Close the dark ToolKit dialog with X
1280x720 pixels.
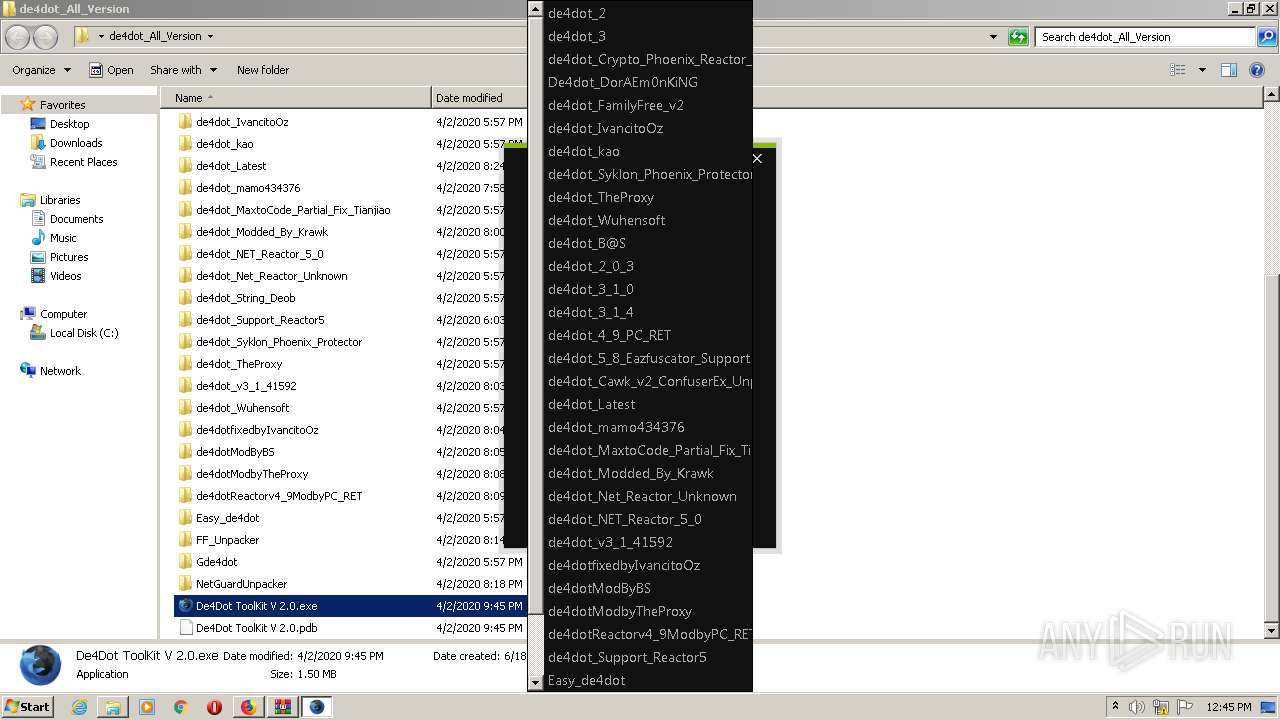[x=757, y=158]
